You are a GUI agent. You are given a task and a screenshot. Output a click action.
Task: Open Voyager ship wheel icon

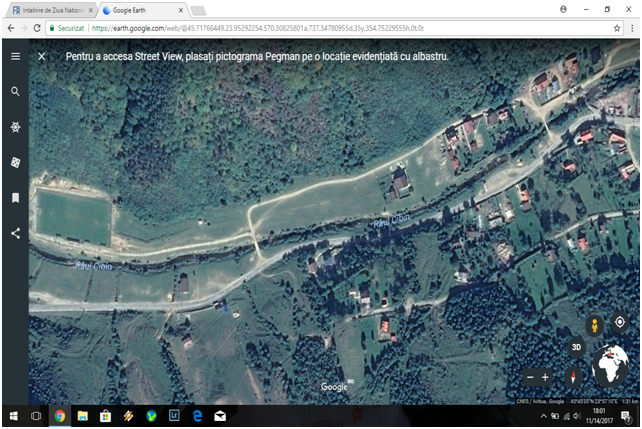[15, 127]
